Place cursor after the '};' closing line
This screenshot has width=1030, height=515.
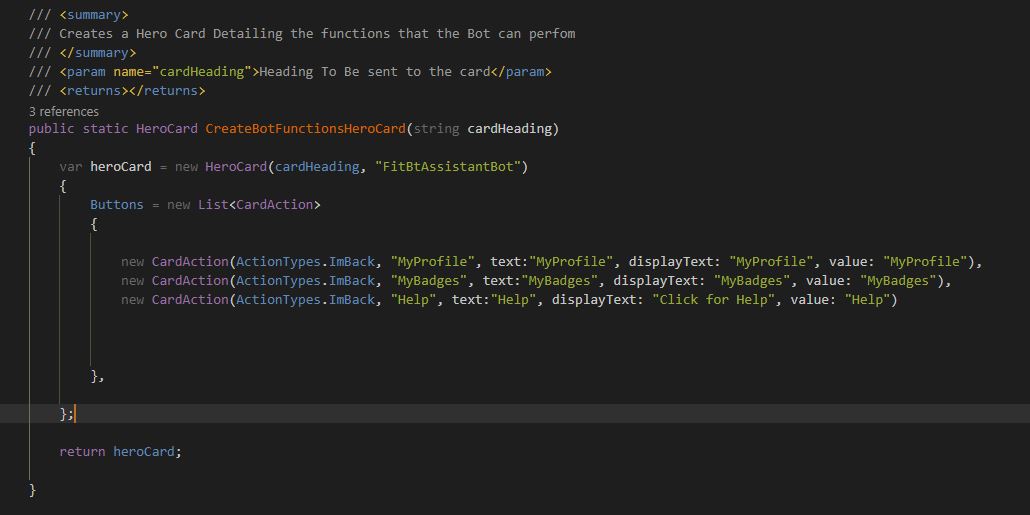pyautogui.click(x=75, y=414)
